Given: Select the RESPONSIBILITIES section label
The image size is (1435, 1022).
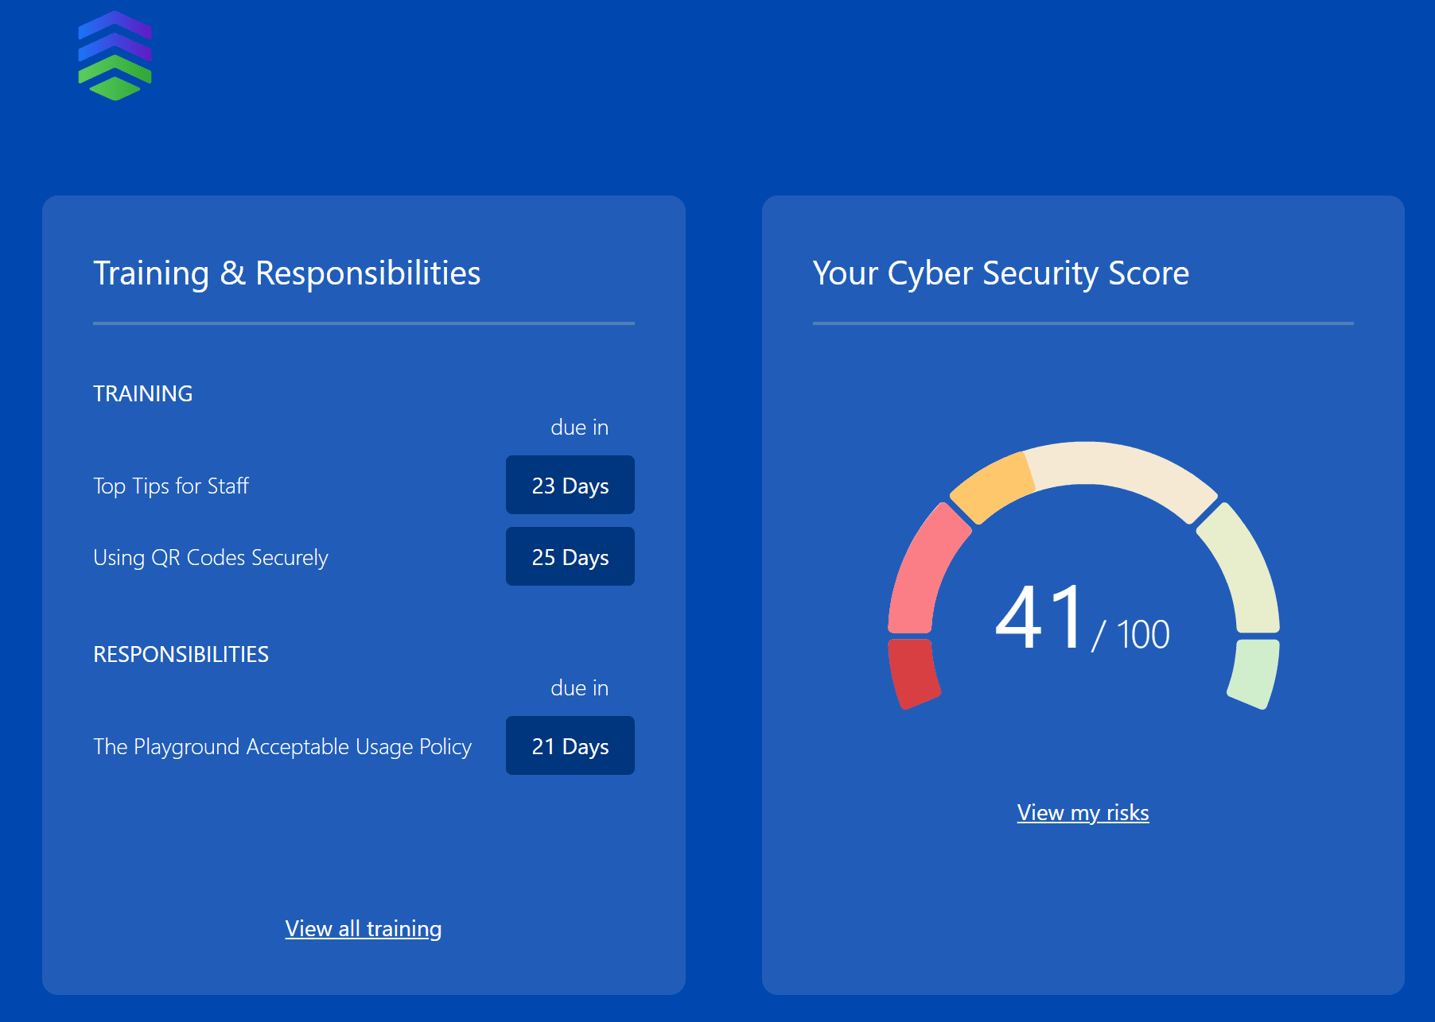Looking at the screenshot, I should tap(181, 654).
